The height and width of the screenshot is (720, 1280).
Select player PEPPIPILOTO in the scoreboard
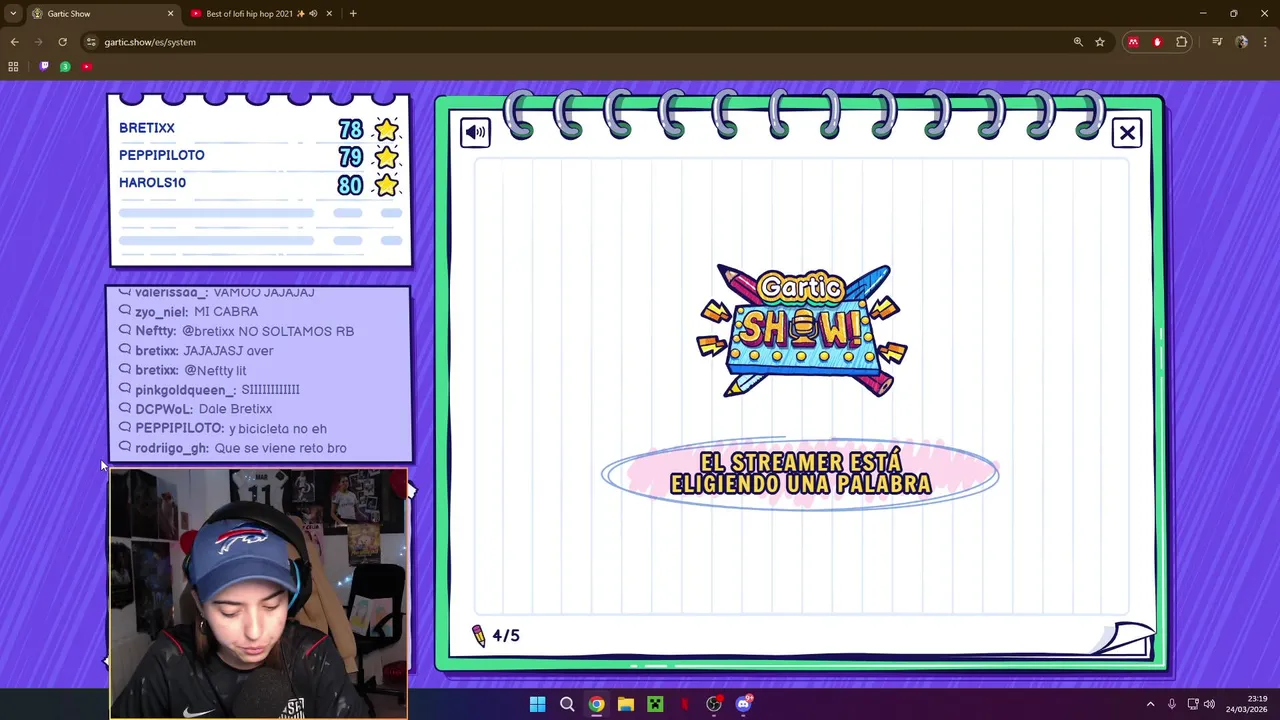[162, 155]
